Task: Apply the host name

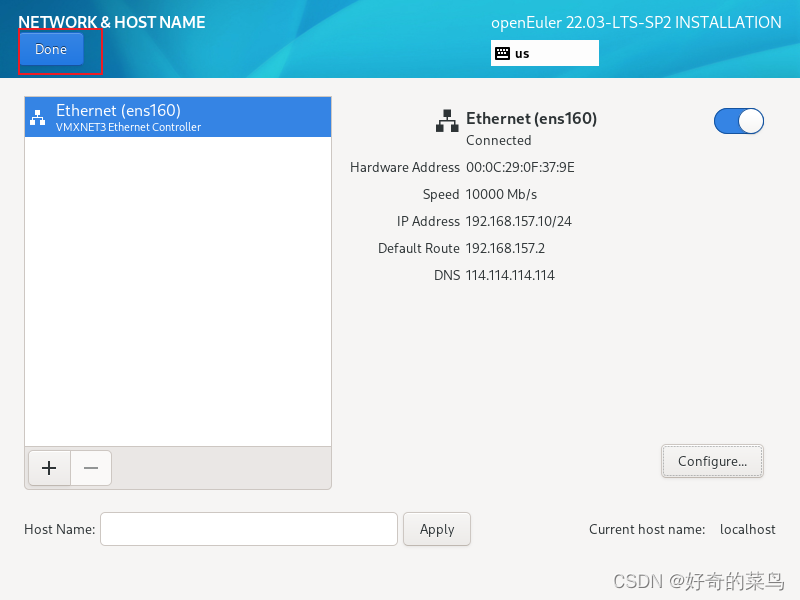Action: [x=437, y=529]
